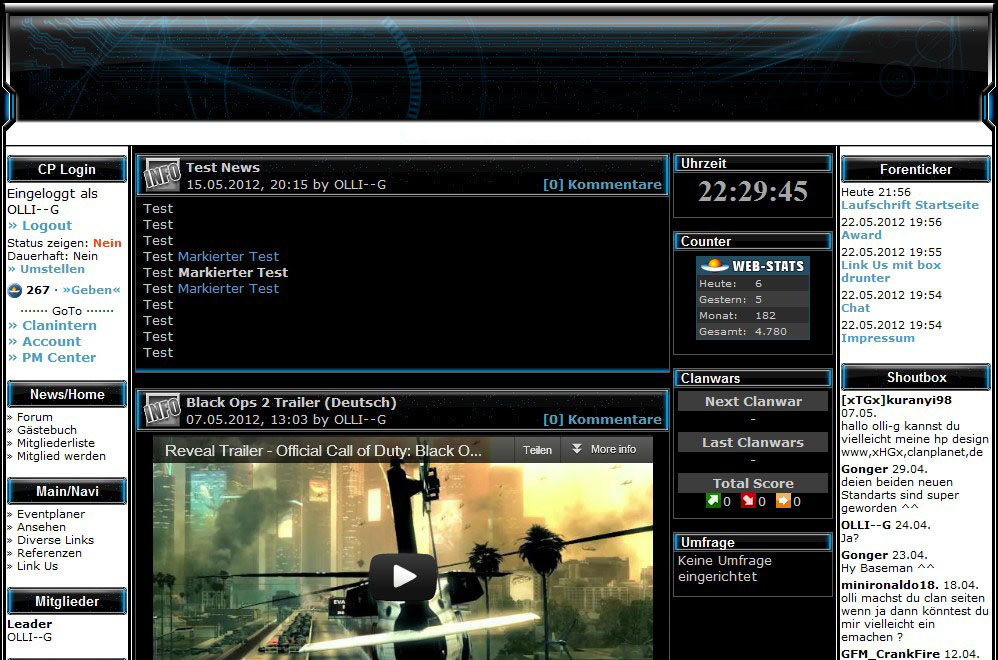
Task: Click the Status zeigen Nein value
Action: pyautogui.click(x=107, y=243)
